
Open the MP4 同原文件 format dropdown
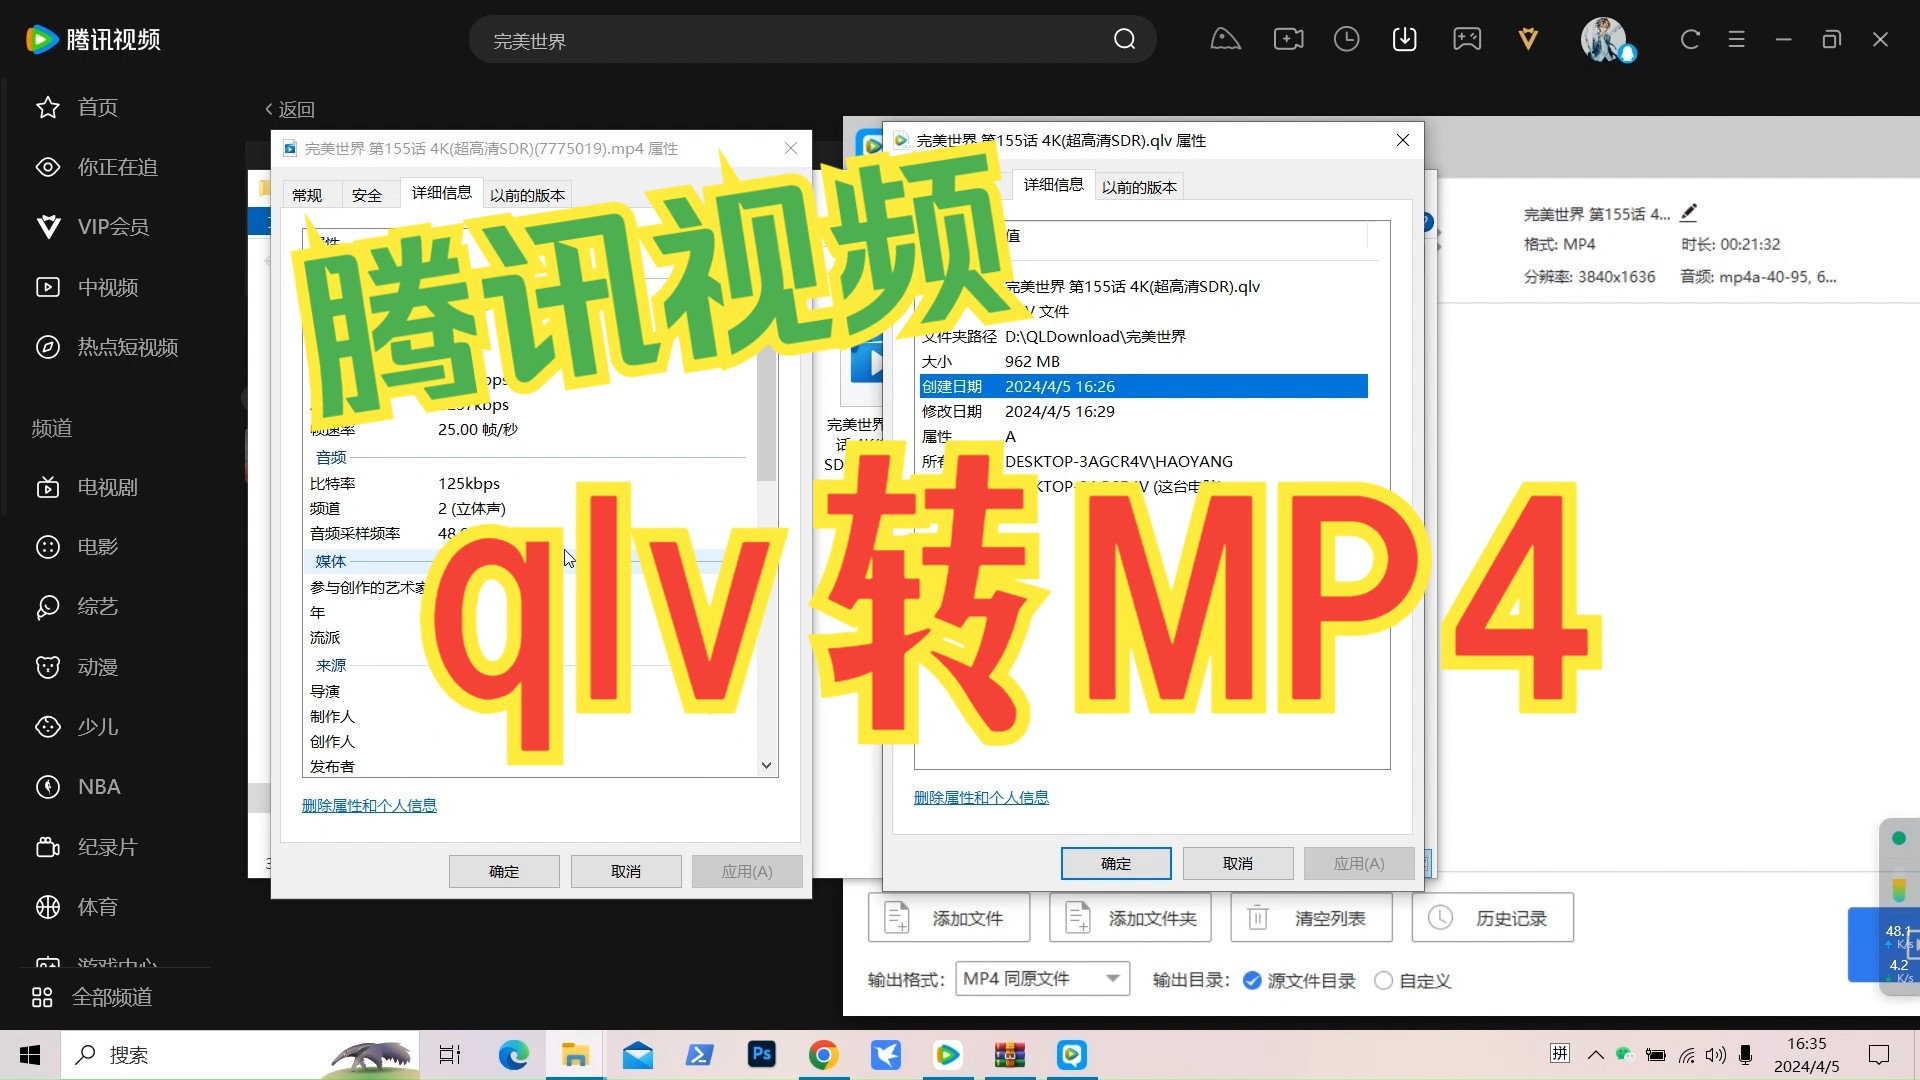tap(1041, 978)
